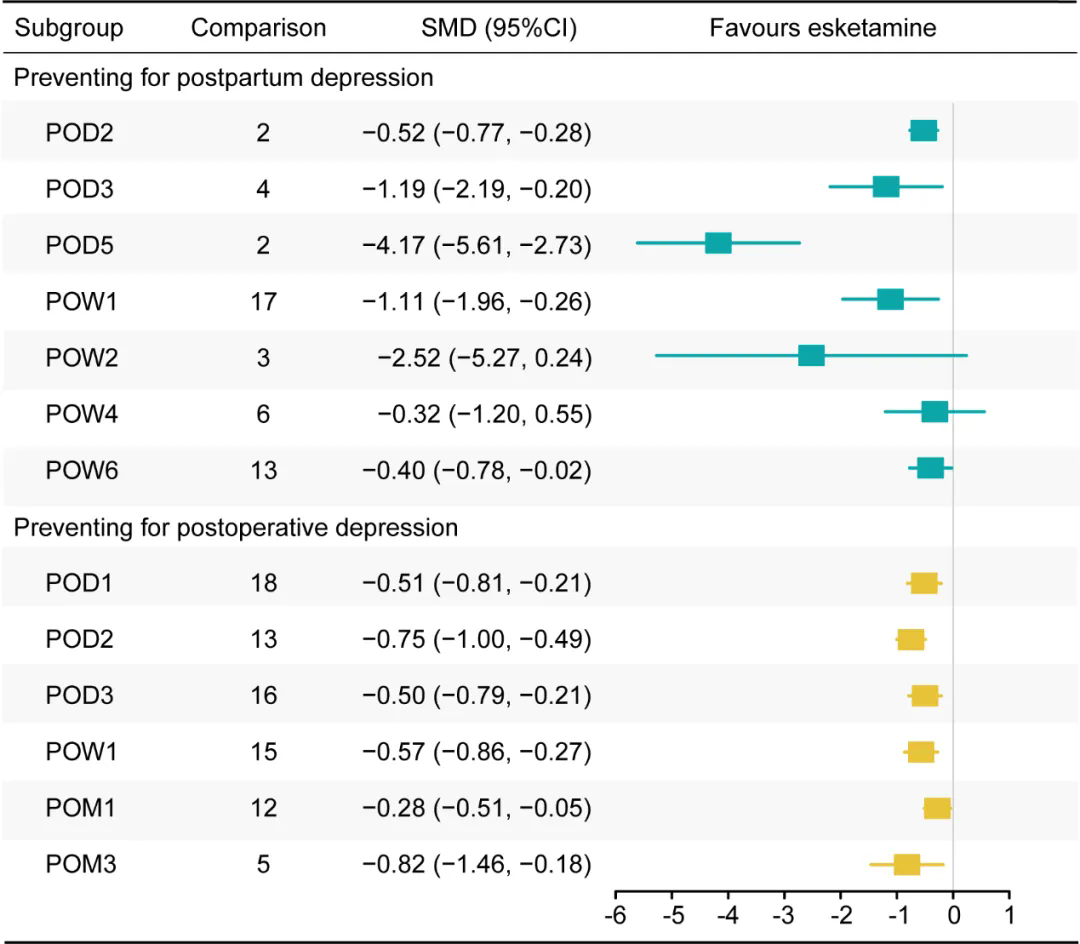Select the postpartum depression section heading
The width and height of the screenshot is (1080, 944).
pyautogui.click(x=223, y=78)
